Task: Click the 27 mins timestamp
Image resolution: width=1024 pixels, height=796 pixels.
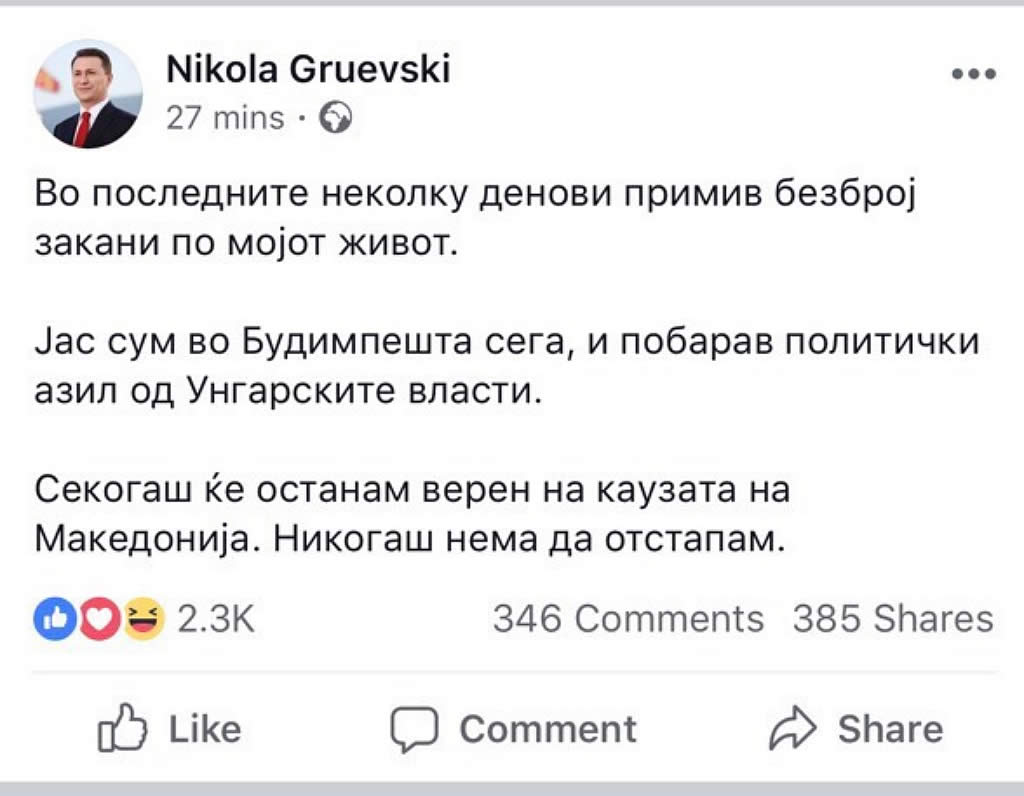Action: coord(224,119)
